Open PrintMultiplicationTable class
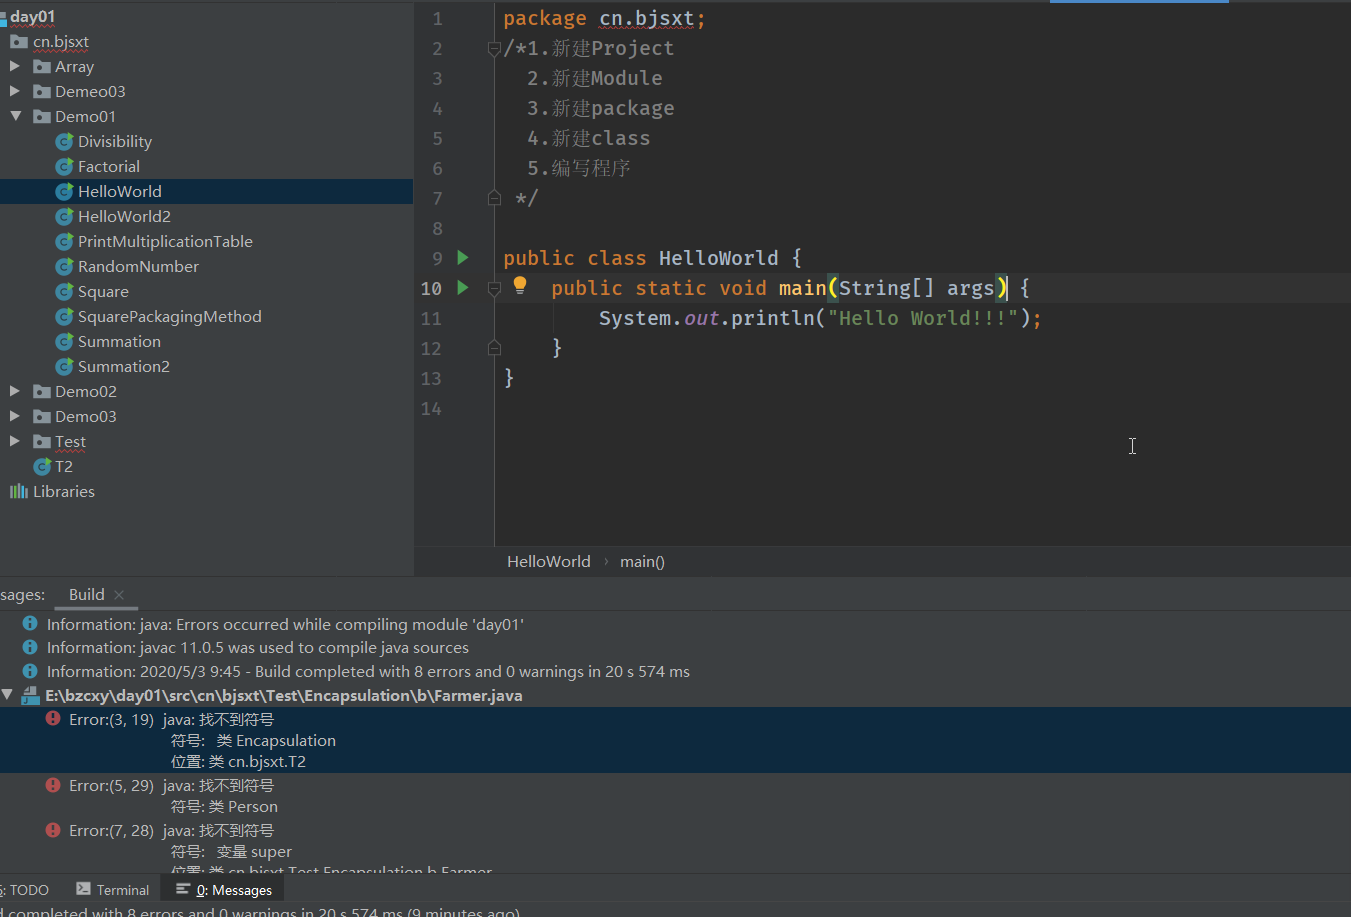Screen dimensions: 1351x917 point(165,241)
